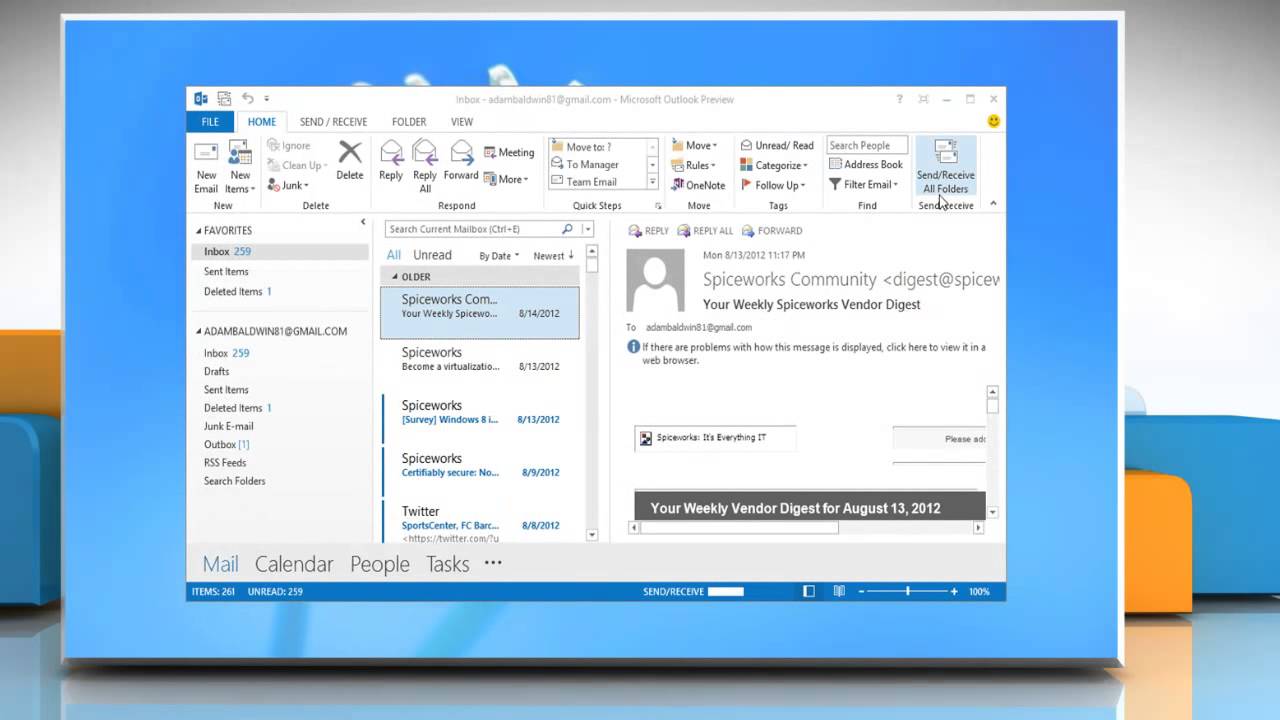Image resolution: width=1280 pixels, height=720 pixels.
Task: Switch to the VIEW tab
Action: click(x=462, y=122)
